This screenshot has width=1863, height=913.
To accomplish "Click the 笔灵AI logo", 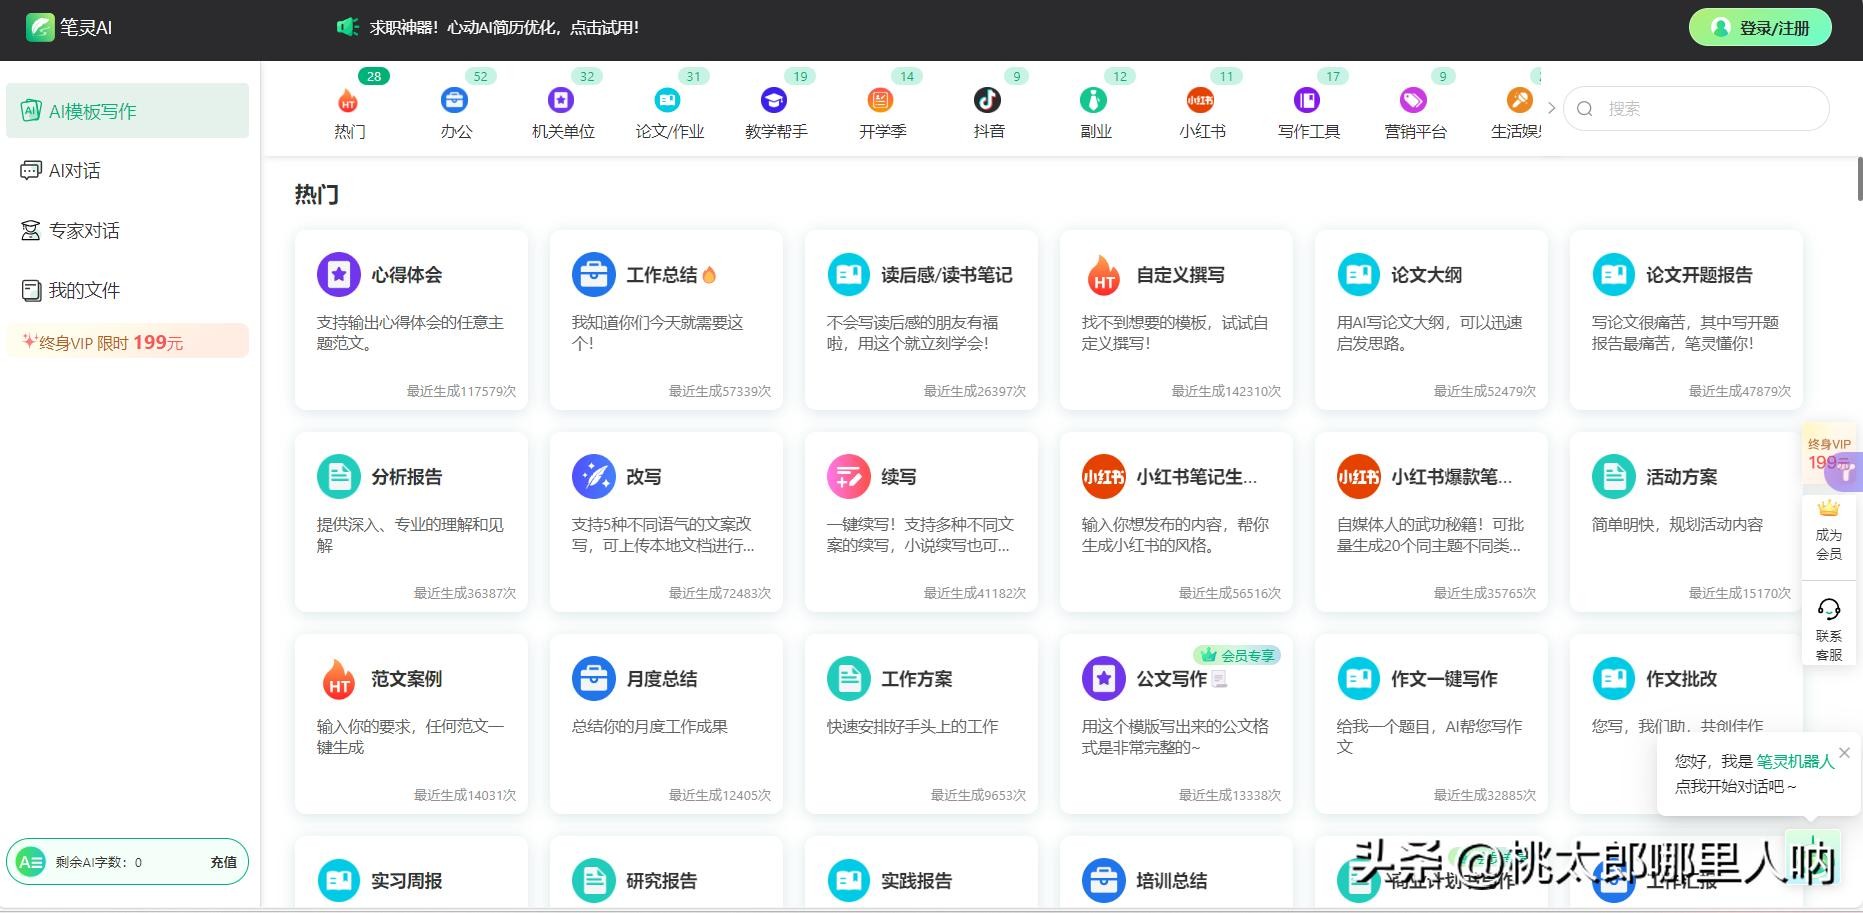I will 70,27.
